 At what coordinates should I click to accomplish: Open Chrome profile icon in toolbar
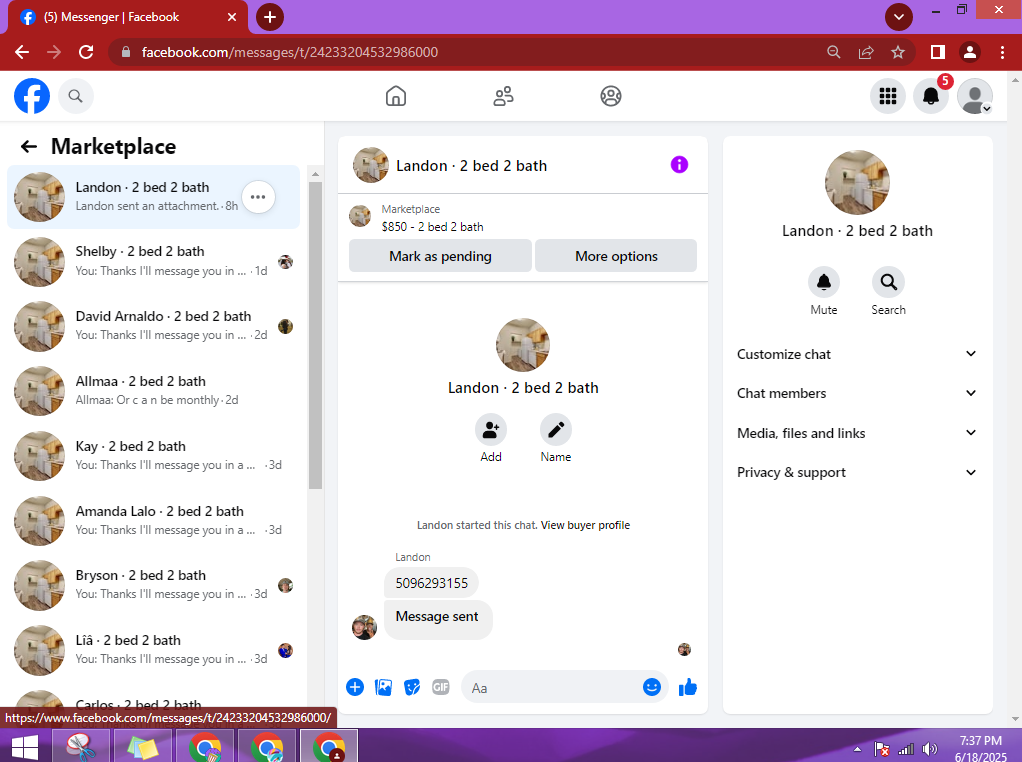click(970, 52)
